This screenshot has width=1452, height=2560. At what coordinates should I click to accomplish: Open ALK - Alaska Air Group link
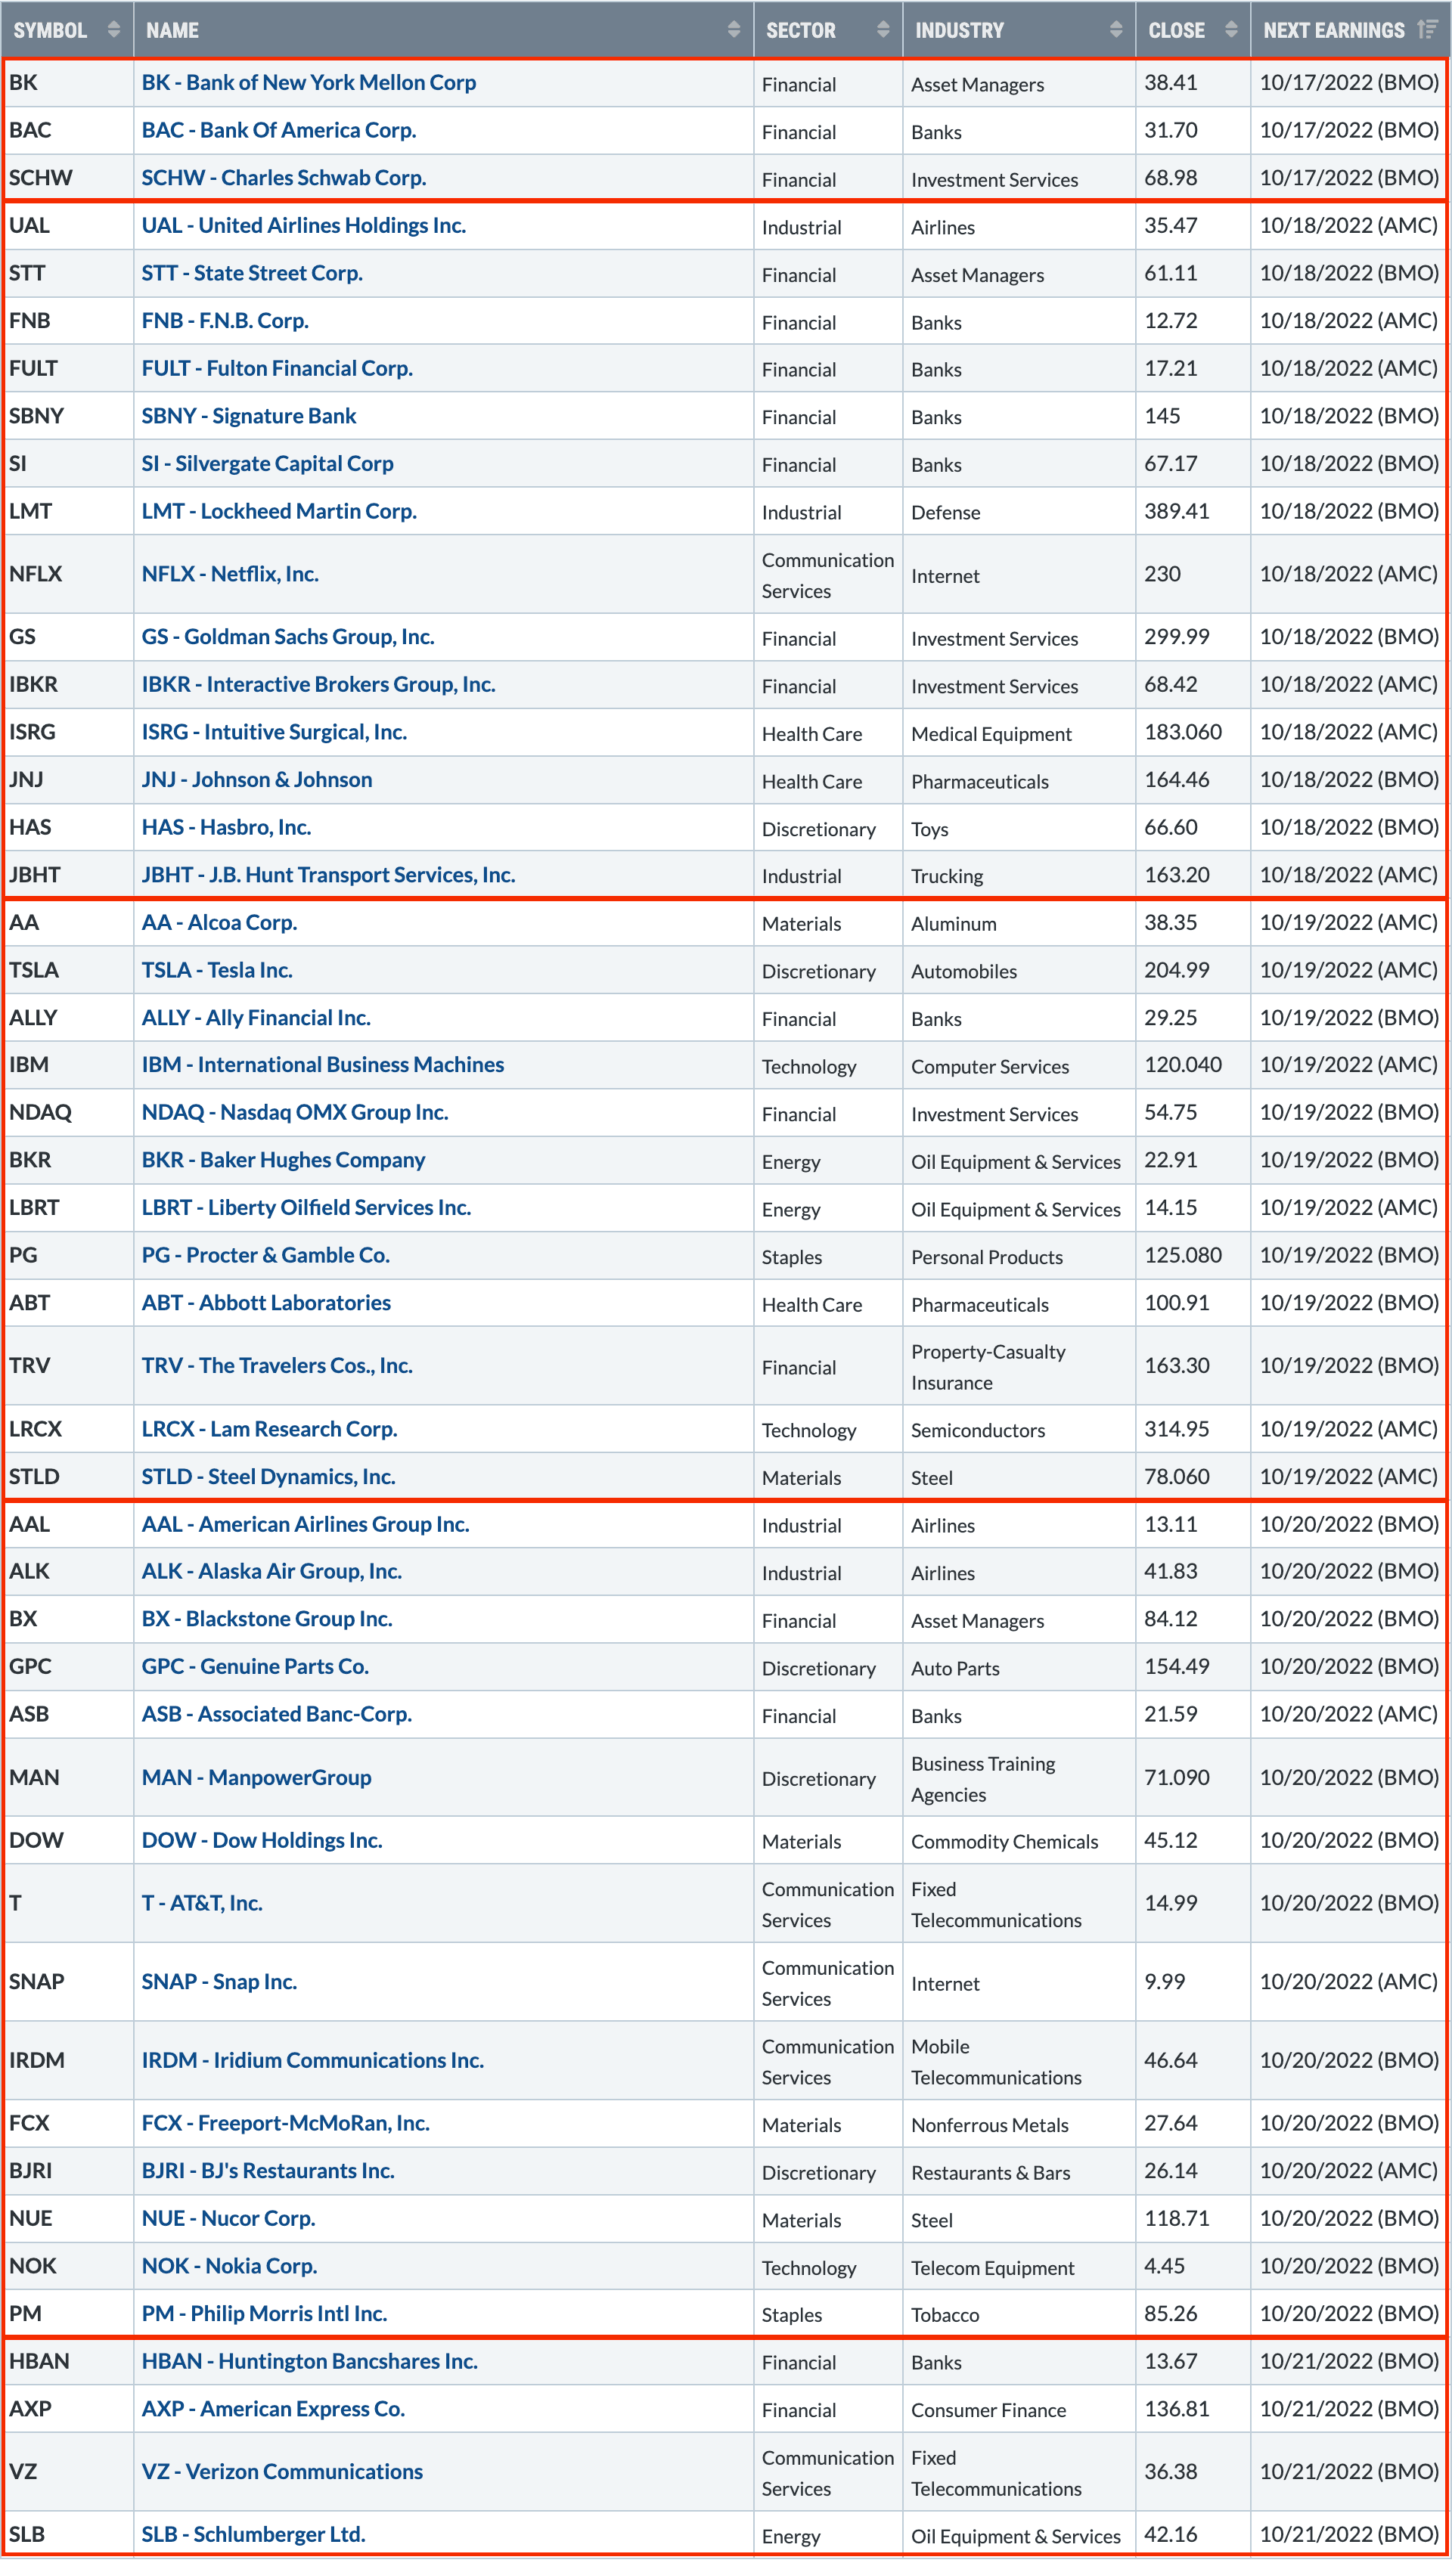pos(272,1572)
